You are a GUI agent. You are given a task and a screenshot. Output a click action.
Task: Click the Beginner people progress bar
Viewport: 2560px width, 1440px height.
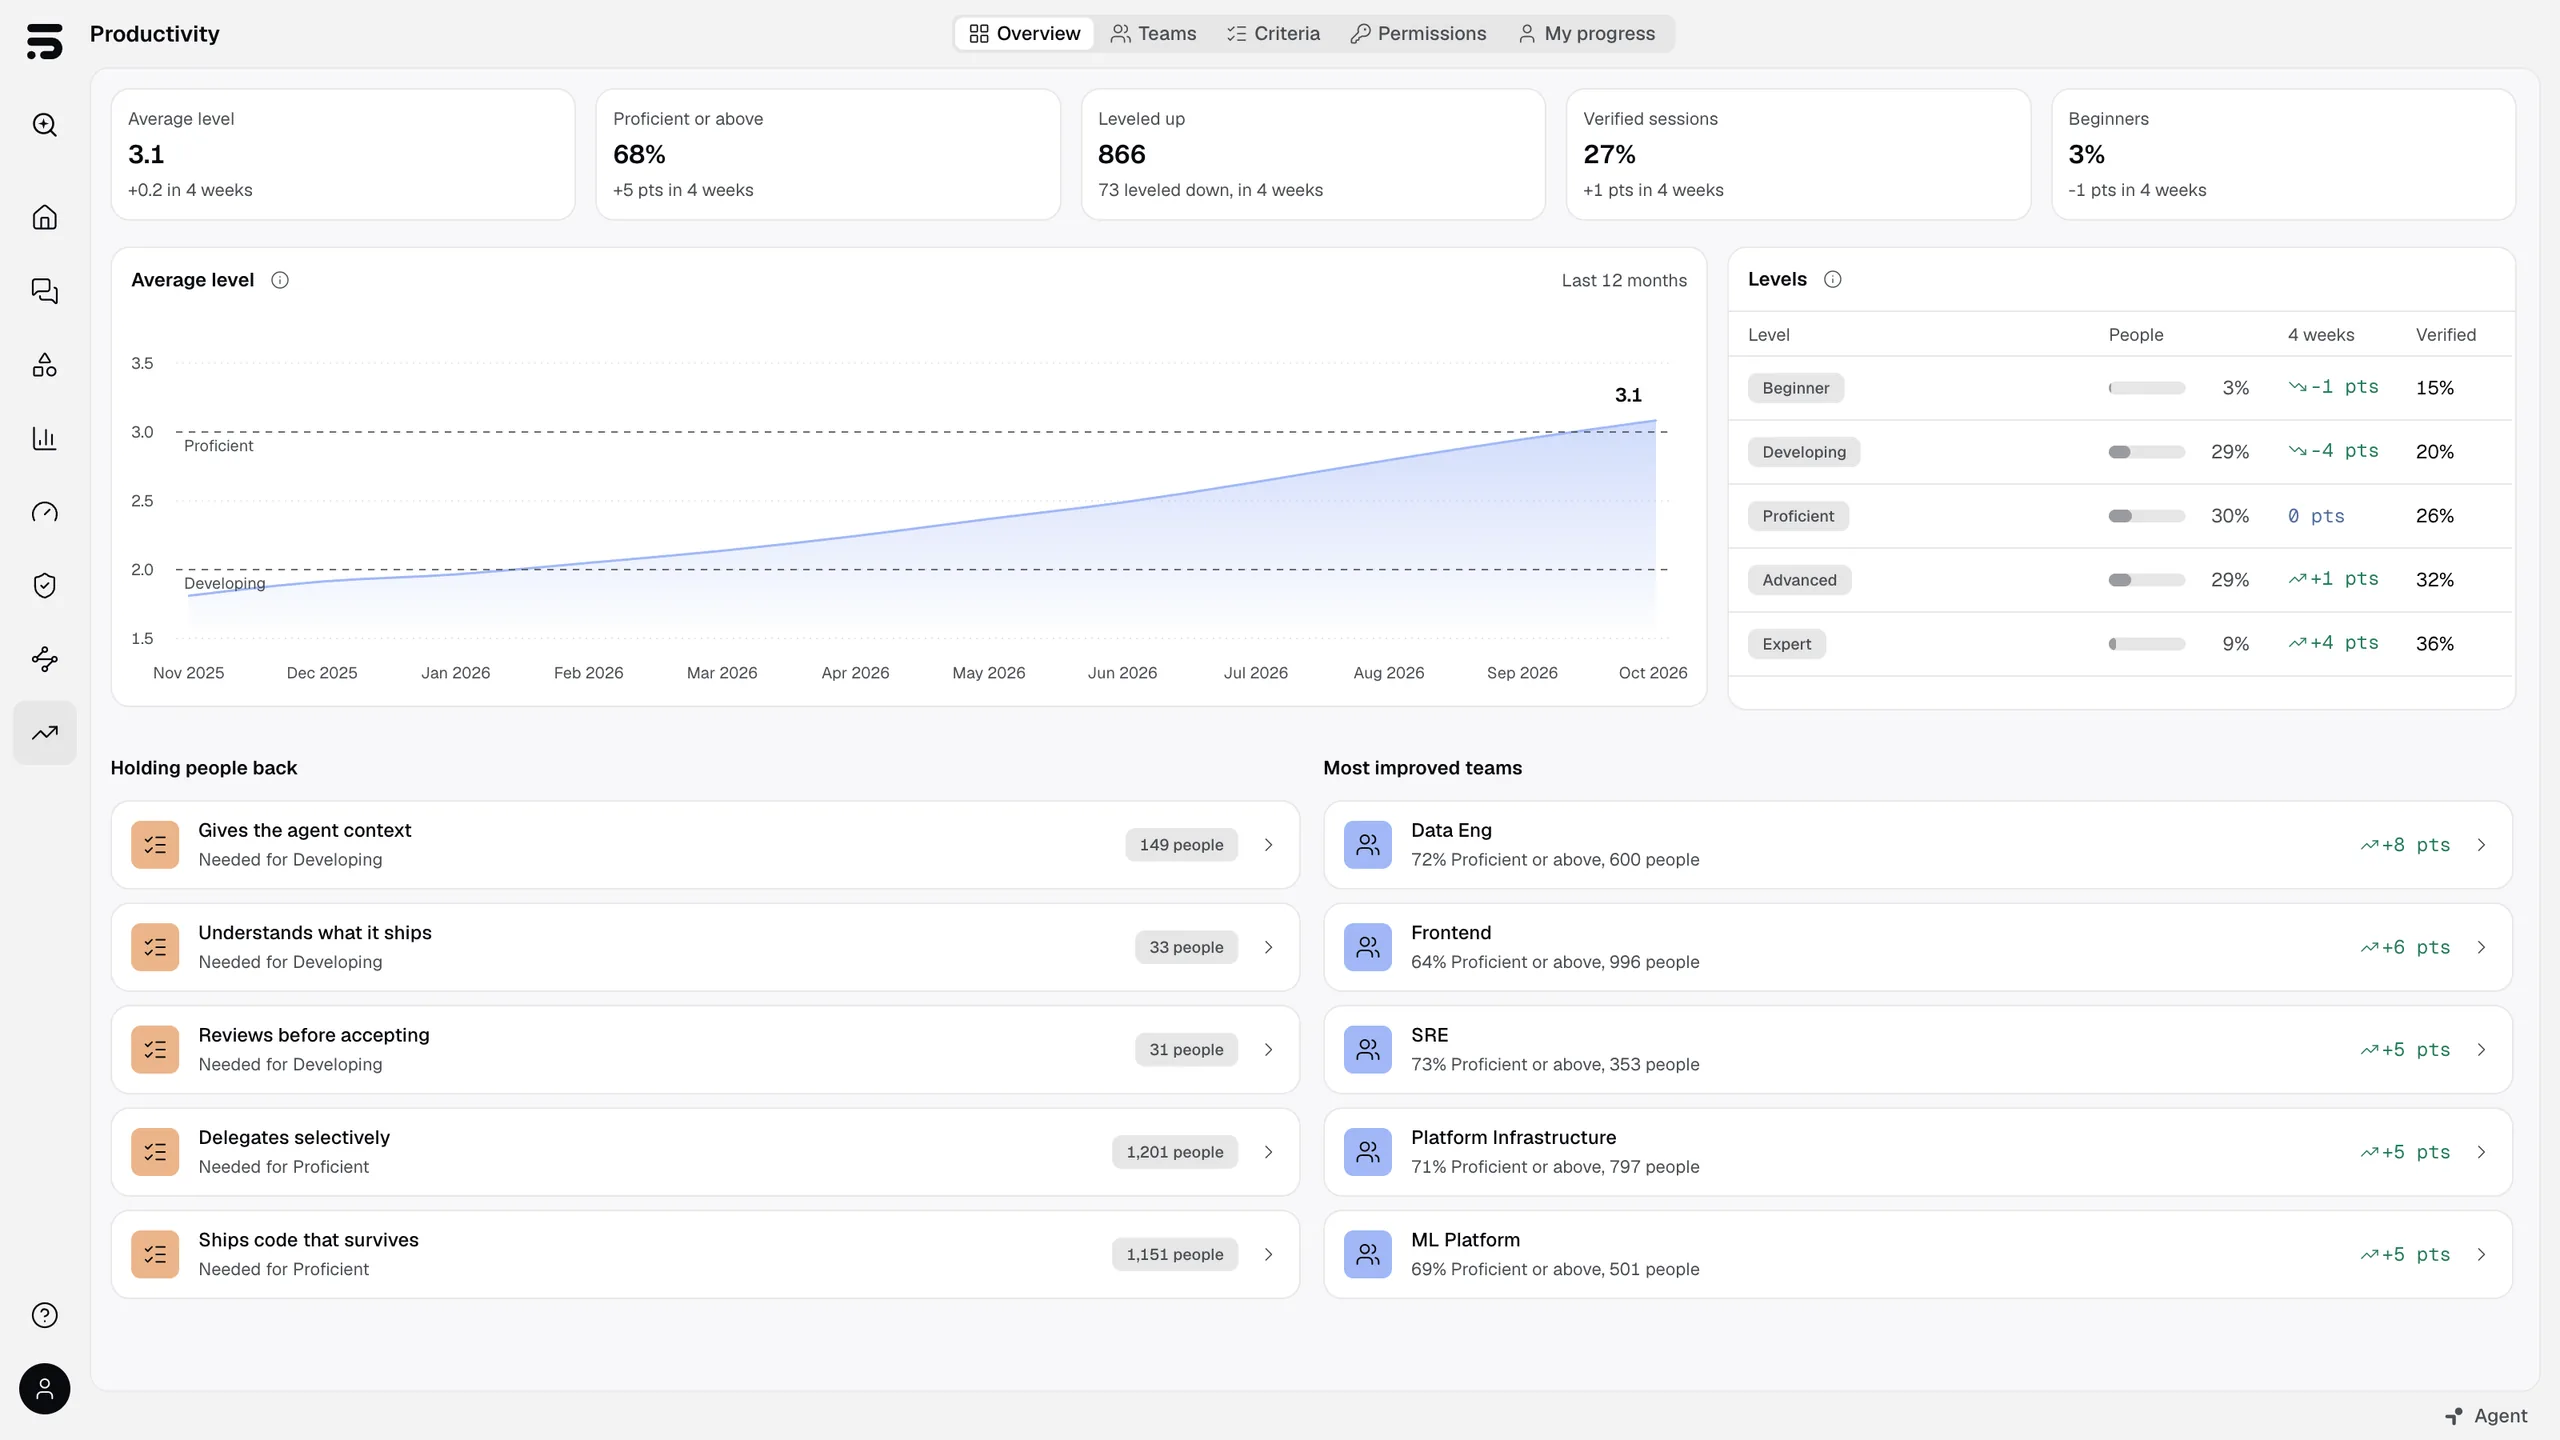tap(2146, 388)
